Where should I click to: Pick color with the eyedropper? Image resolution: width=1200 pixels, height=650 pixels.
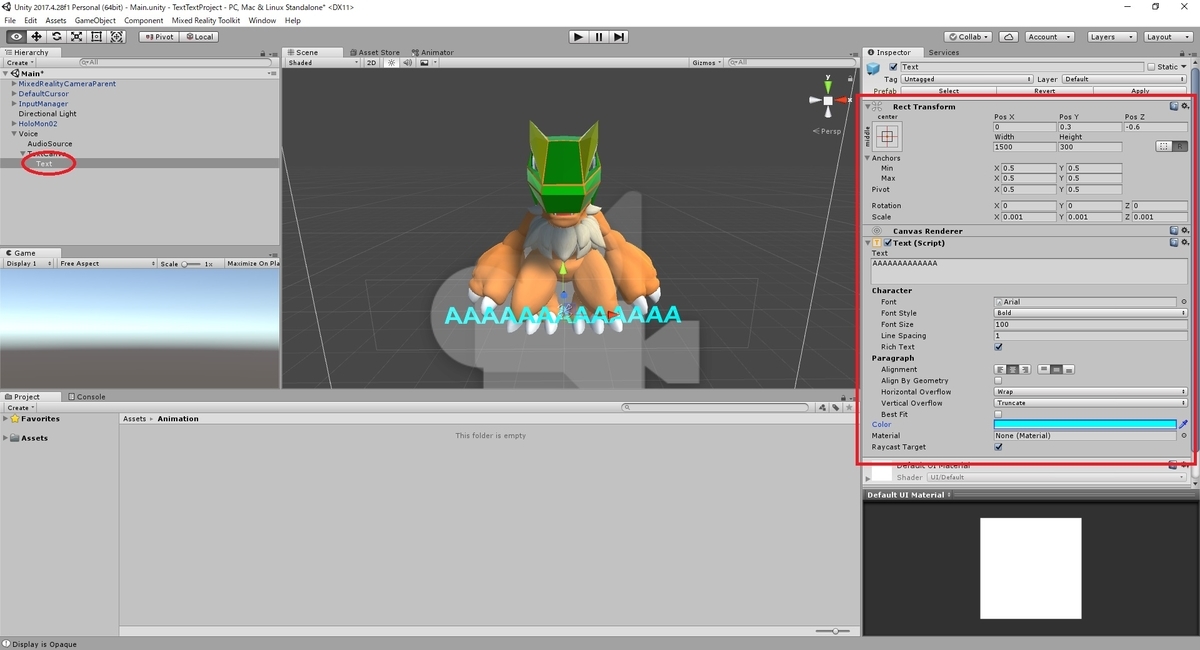tap(1184, 424)
